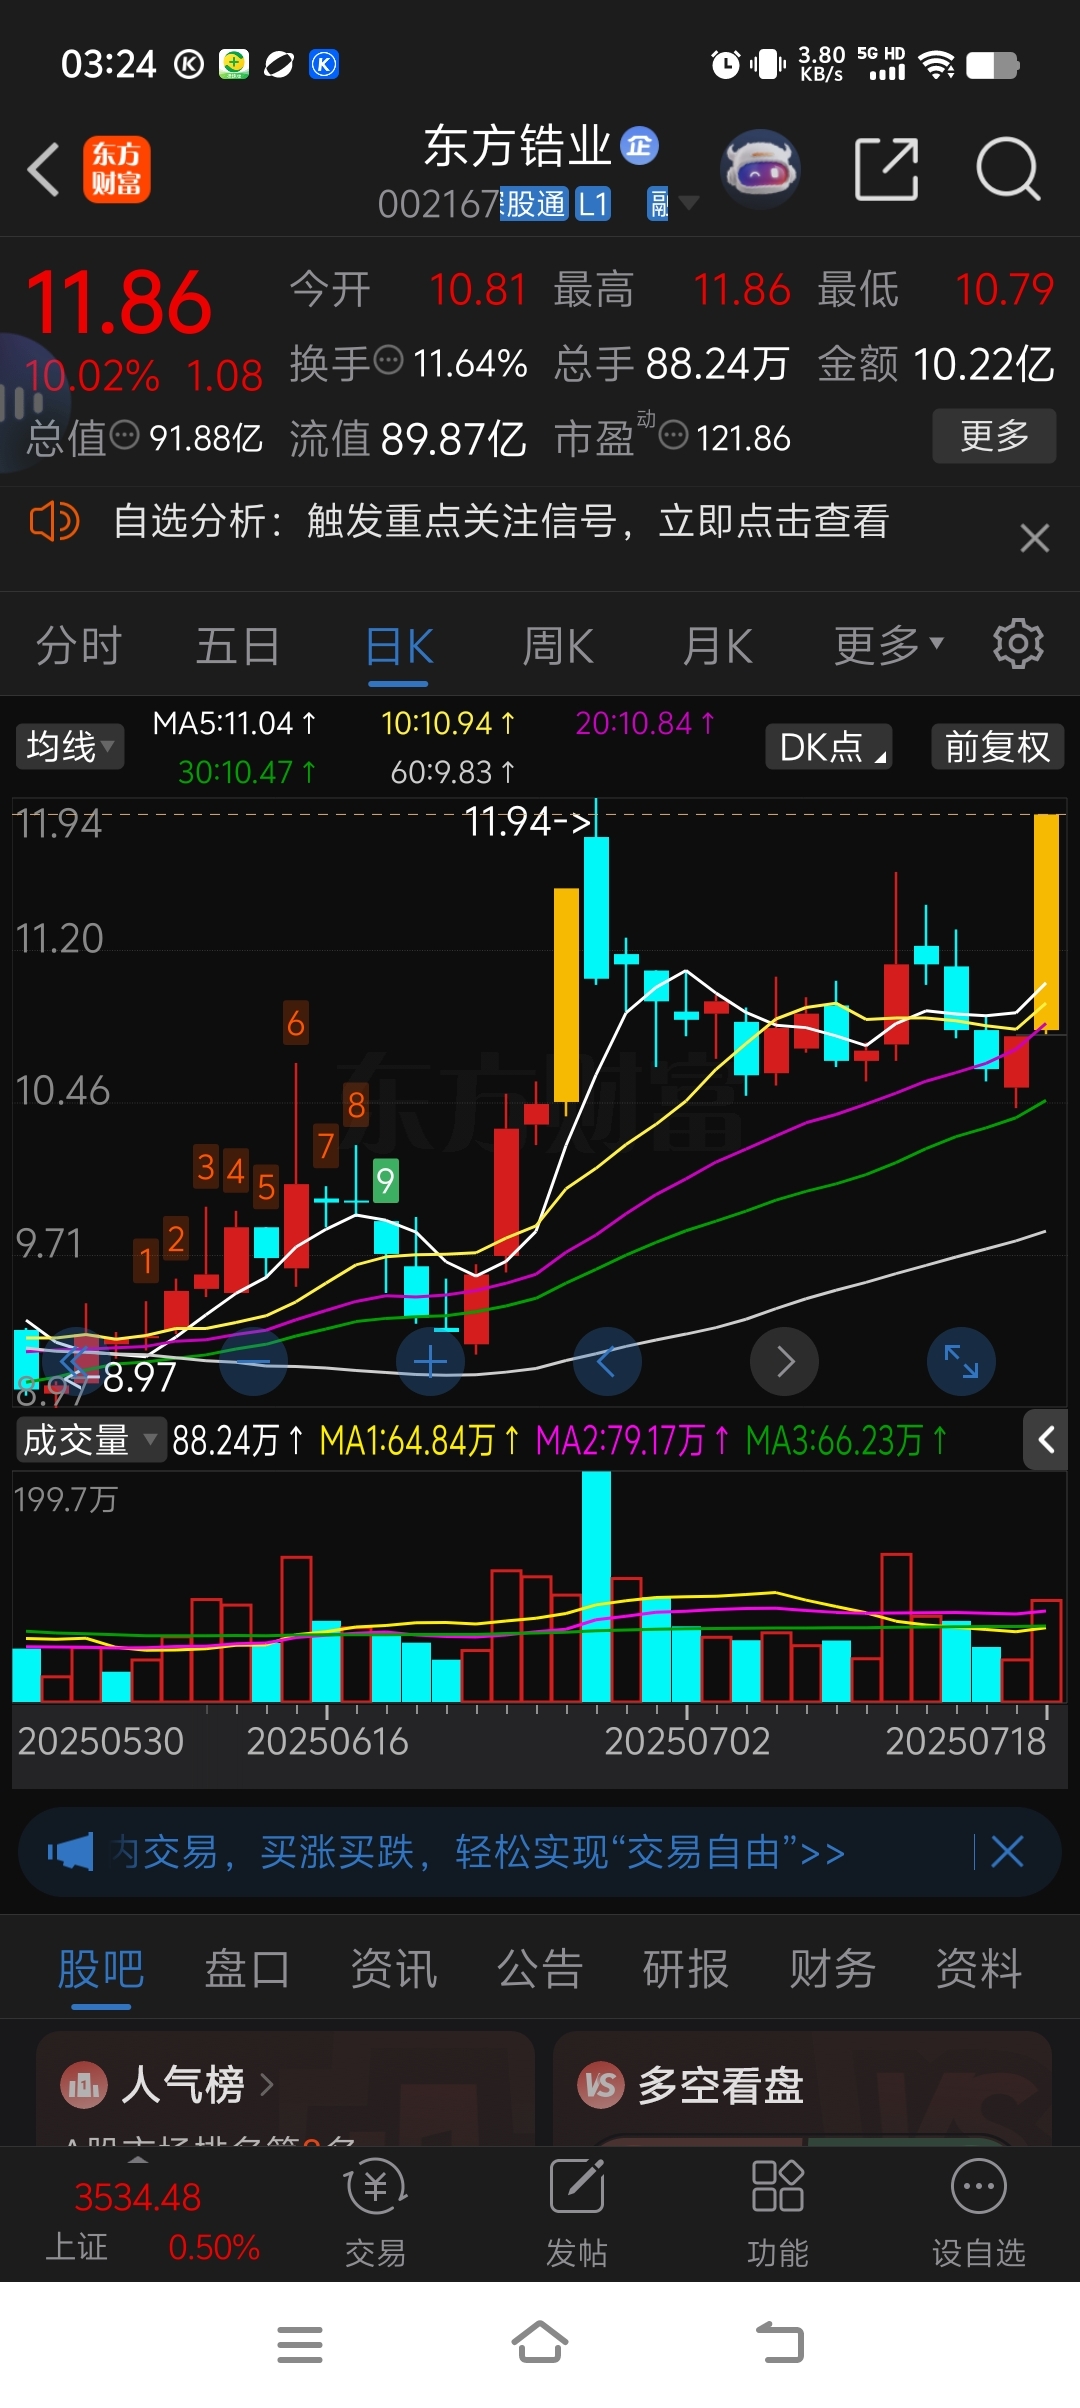Screen dimensions: 1080x2408
Task: Expand the 更多 chart period dropdown
Action: 889,645
